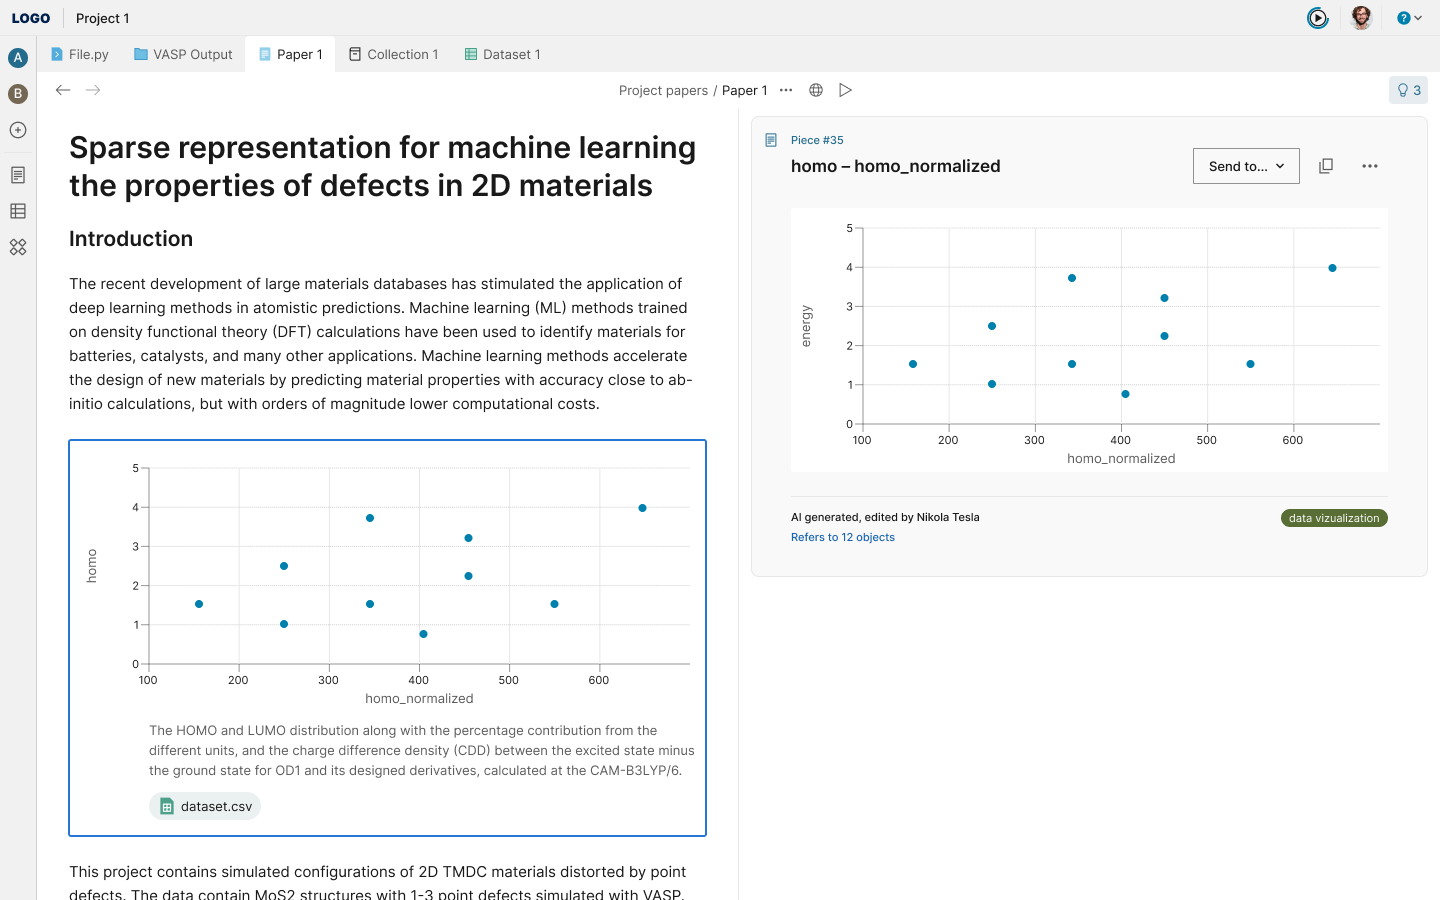The height and width of the screenshot is (900, 1440).
Task: Open the components grid icon in the sidebar
Action: pyautogui.click(x=18, y=247)
